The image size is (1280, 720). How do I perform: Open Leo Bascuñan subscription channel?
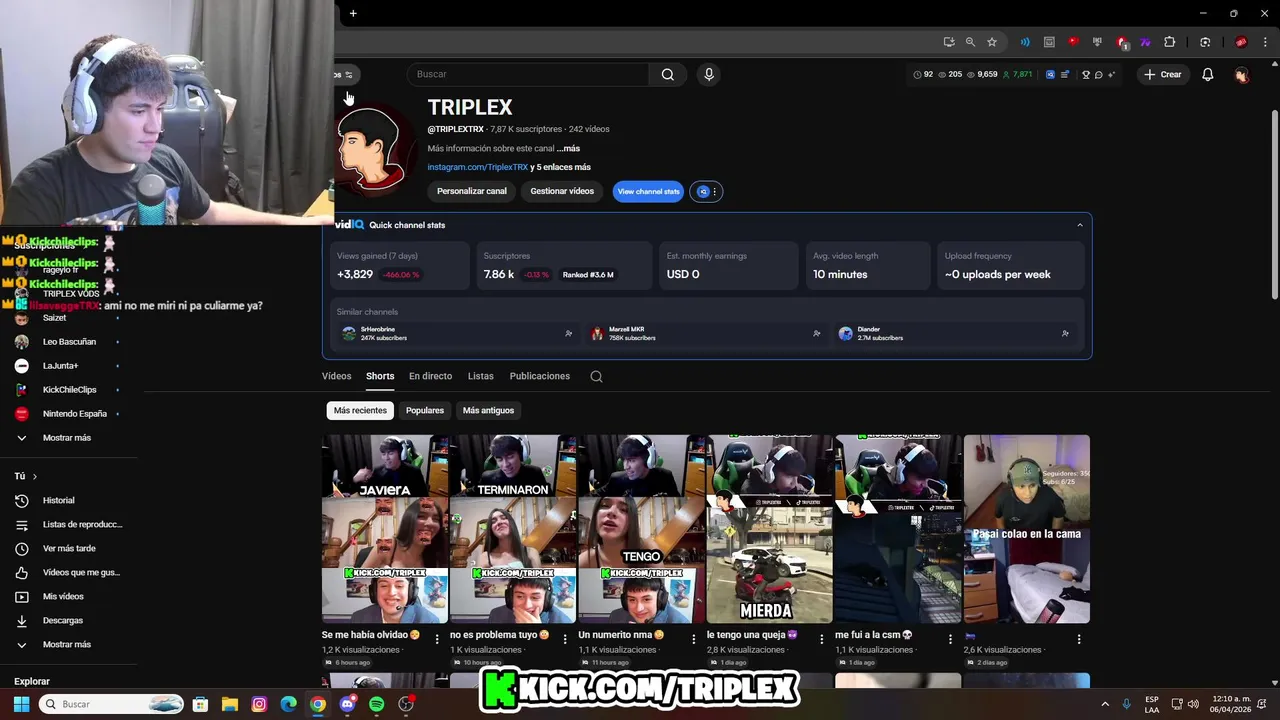68,342
